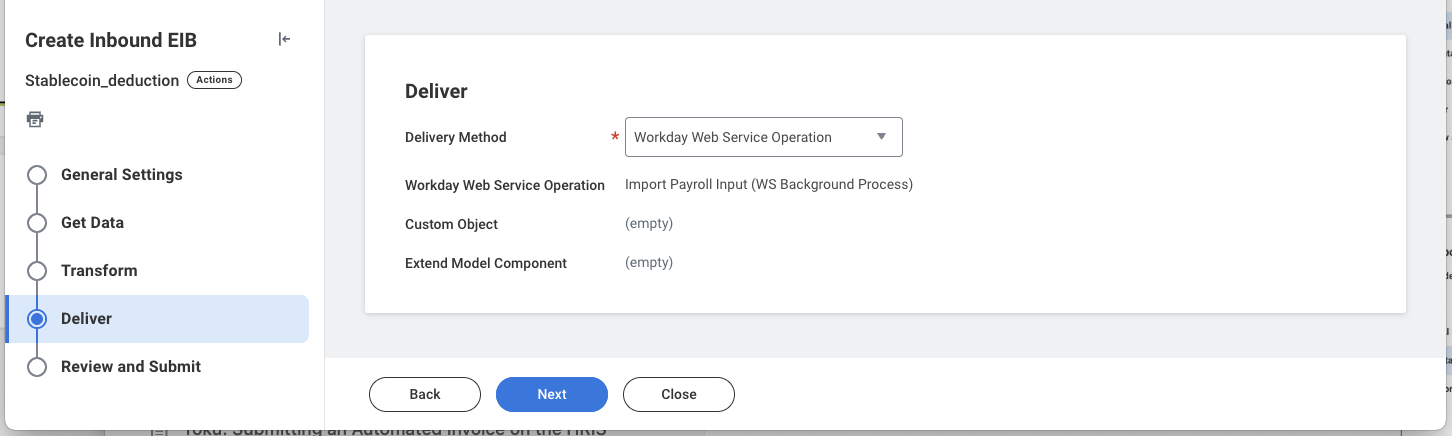Click the Back button
Viewport: 1452px width, 436px height.
[x=425, y=394]
